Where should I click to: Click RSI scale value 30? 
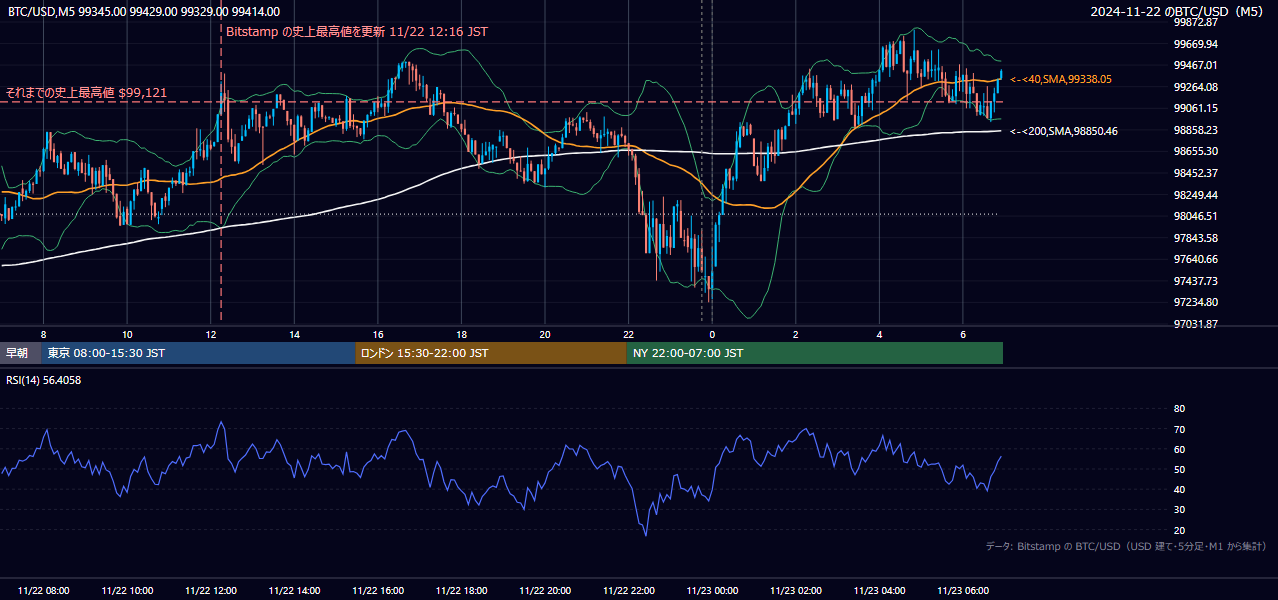coord(1179,510)
